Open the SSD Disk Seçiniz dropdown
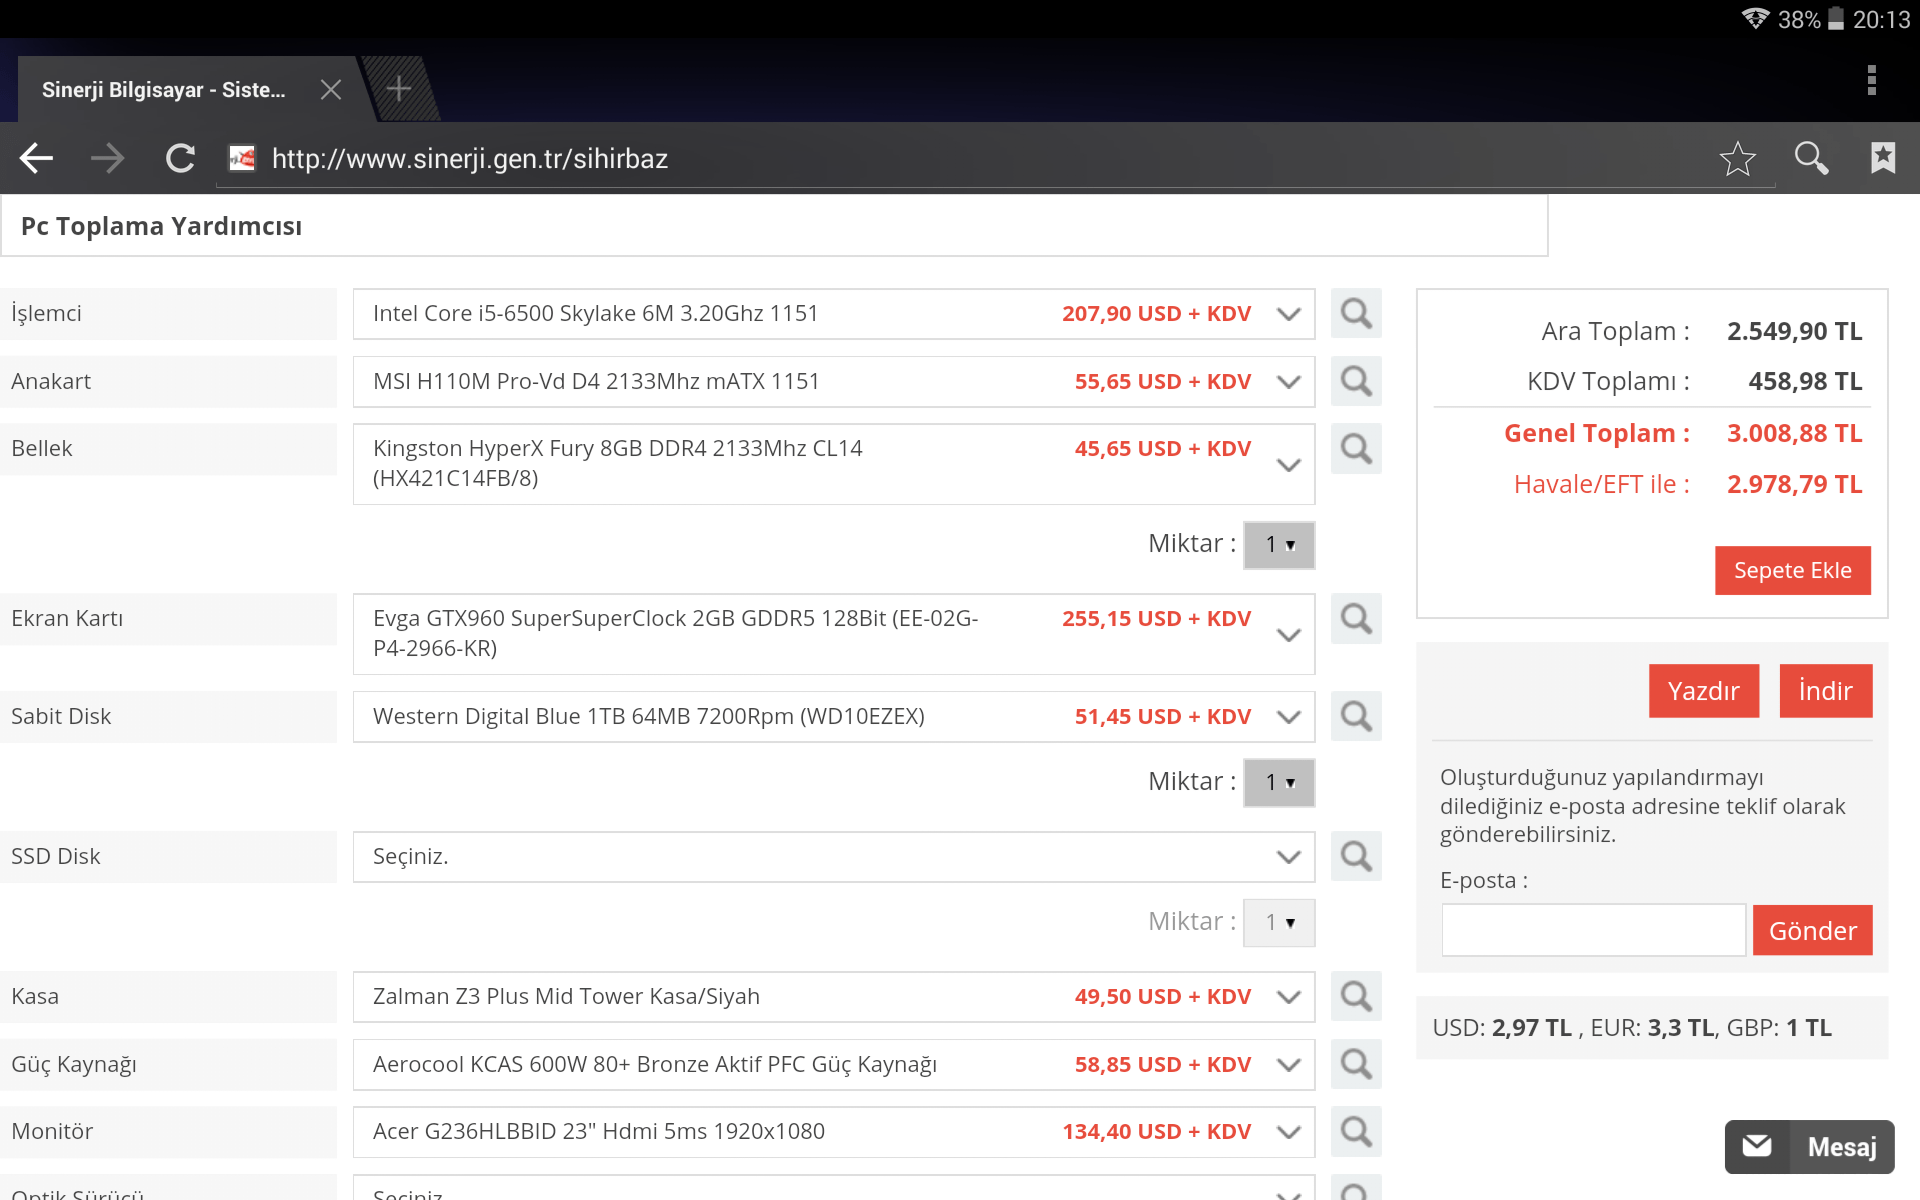1920x1200 pixels. coord(1288,856)
